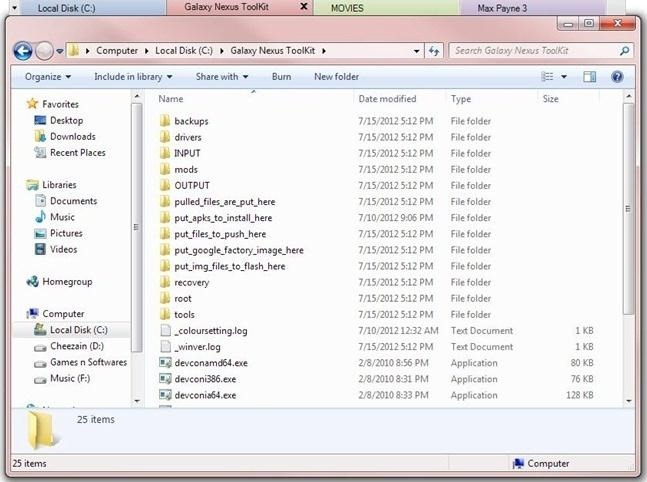647x482 pixels.
Task: Select Local Disk (C:) in the sidebar
Action: tap(78, 330)
